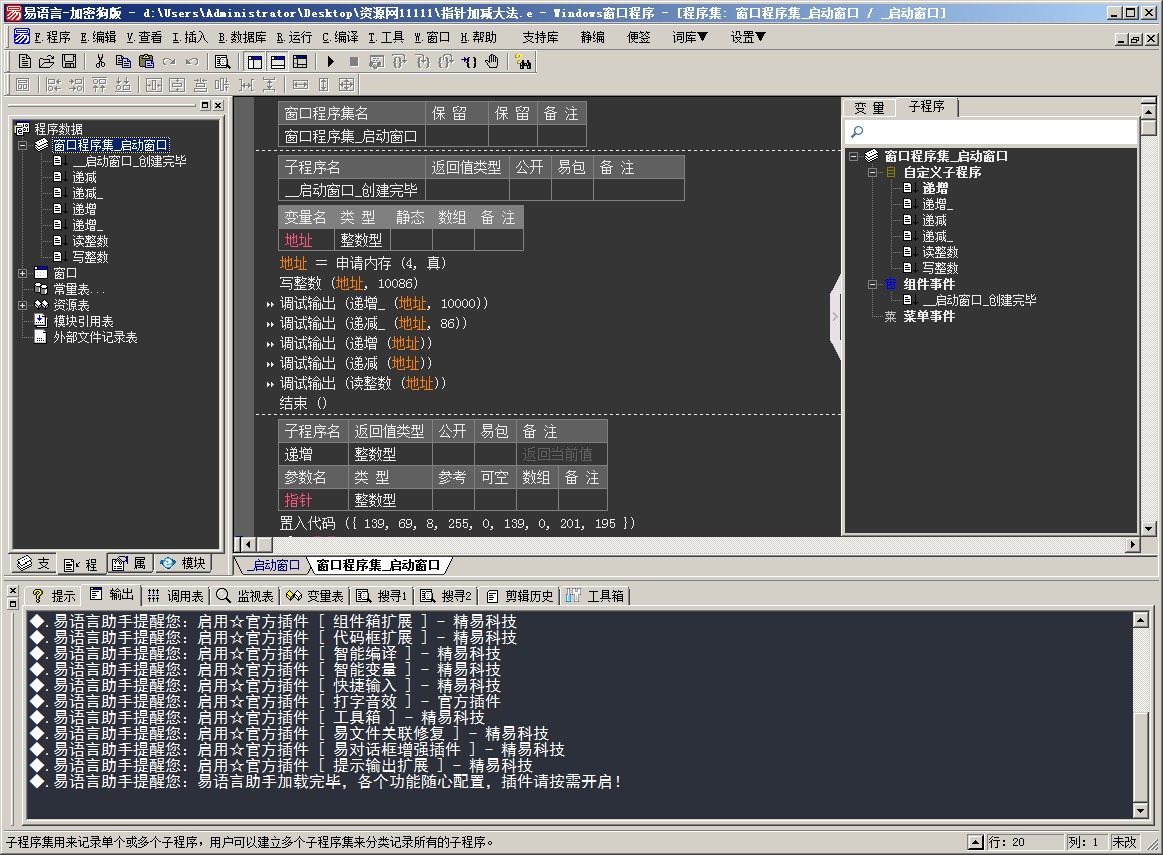Open the T.工具 menu
The image size is (1163, 855).
point(386,37)
